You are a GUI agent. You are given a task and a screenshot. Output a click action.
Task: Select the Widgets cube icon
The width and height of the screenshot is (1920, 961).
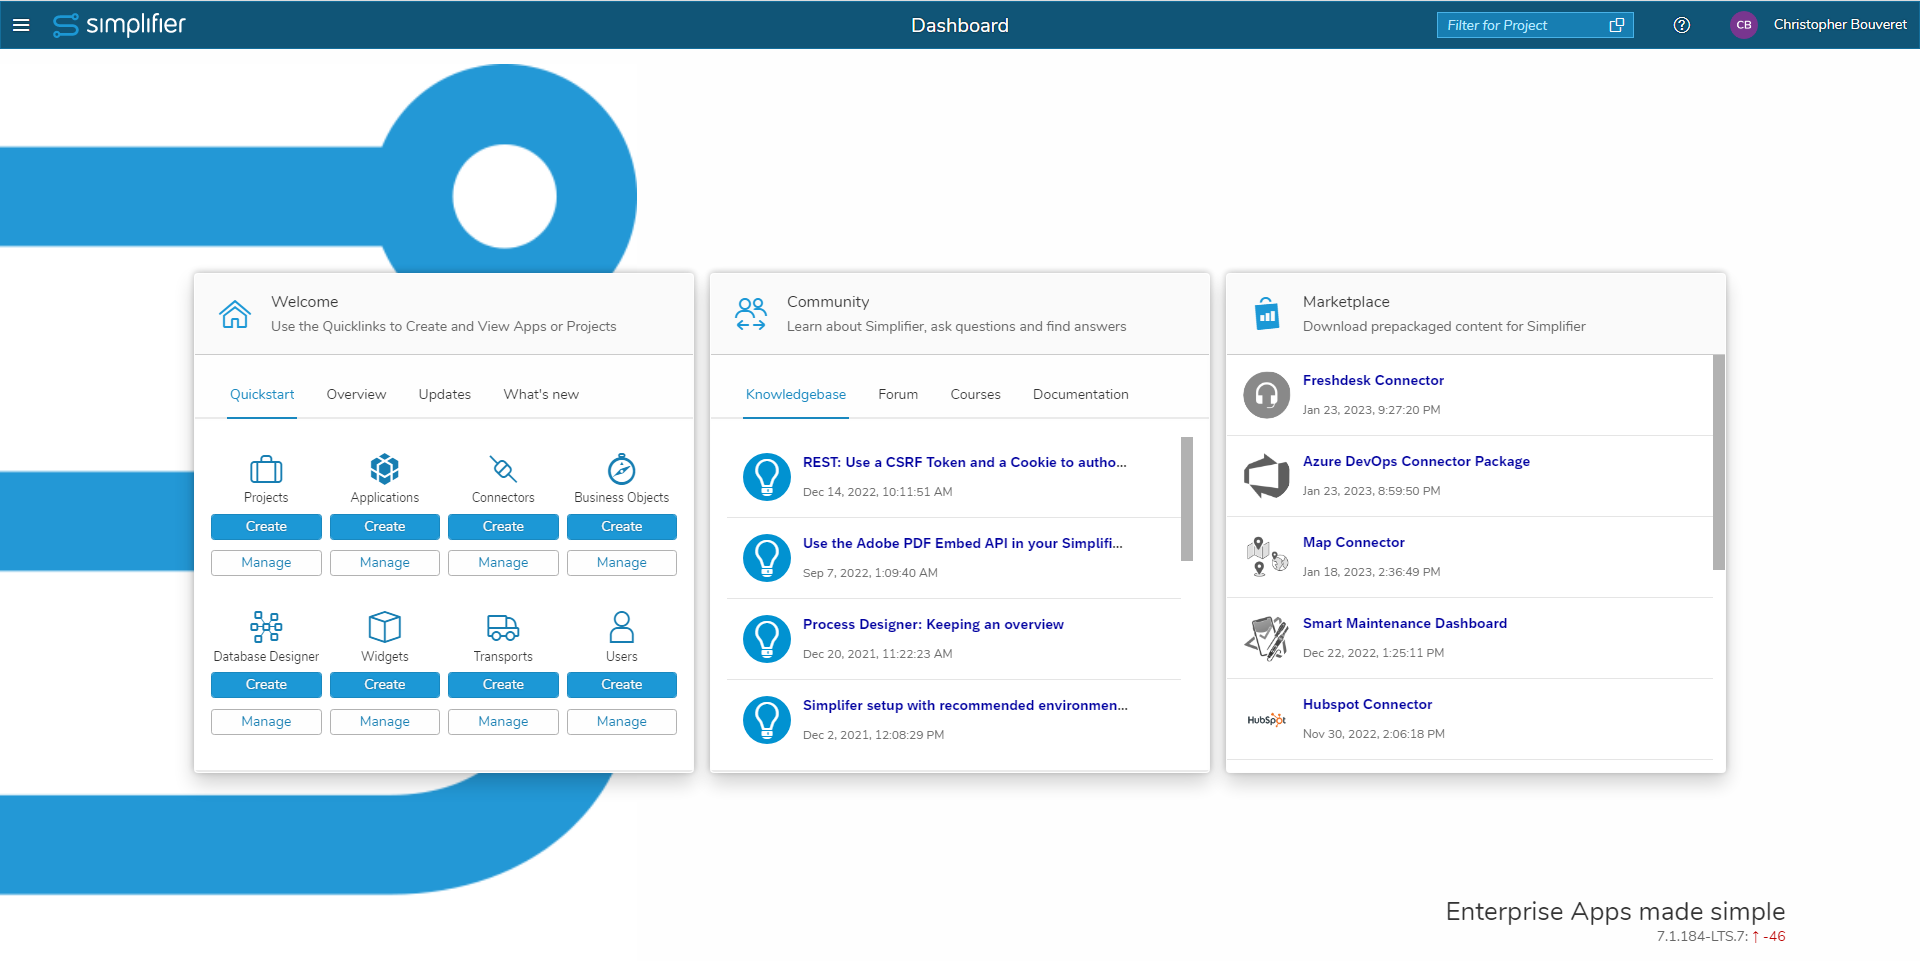click(x=384, y=628)
